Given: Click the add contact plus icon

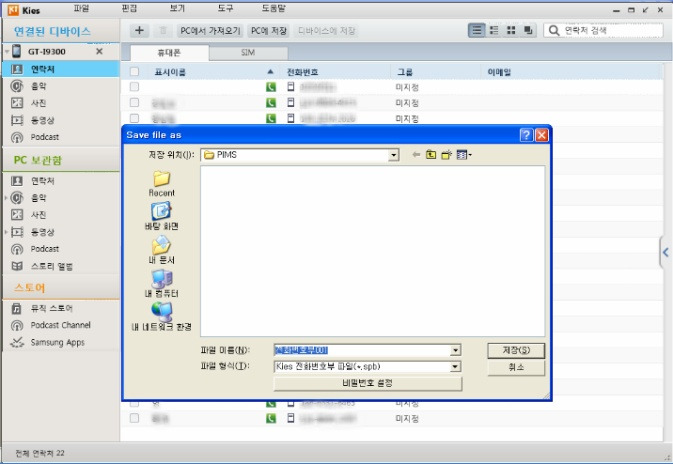Looking at the screenshot, I should (x=139, y=30).
